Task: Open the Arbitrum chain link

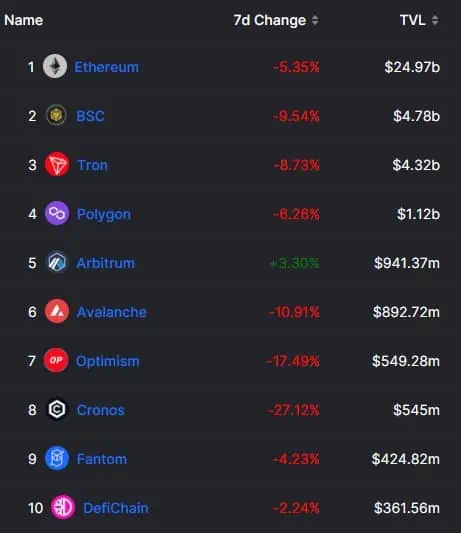Action: pos(106,263)
